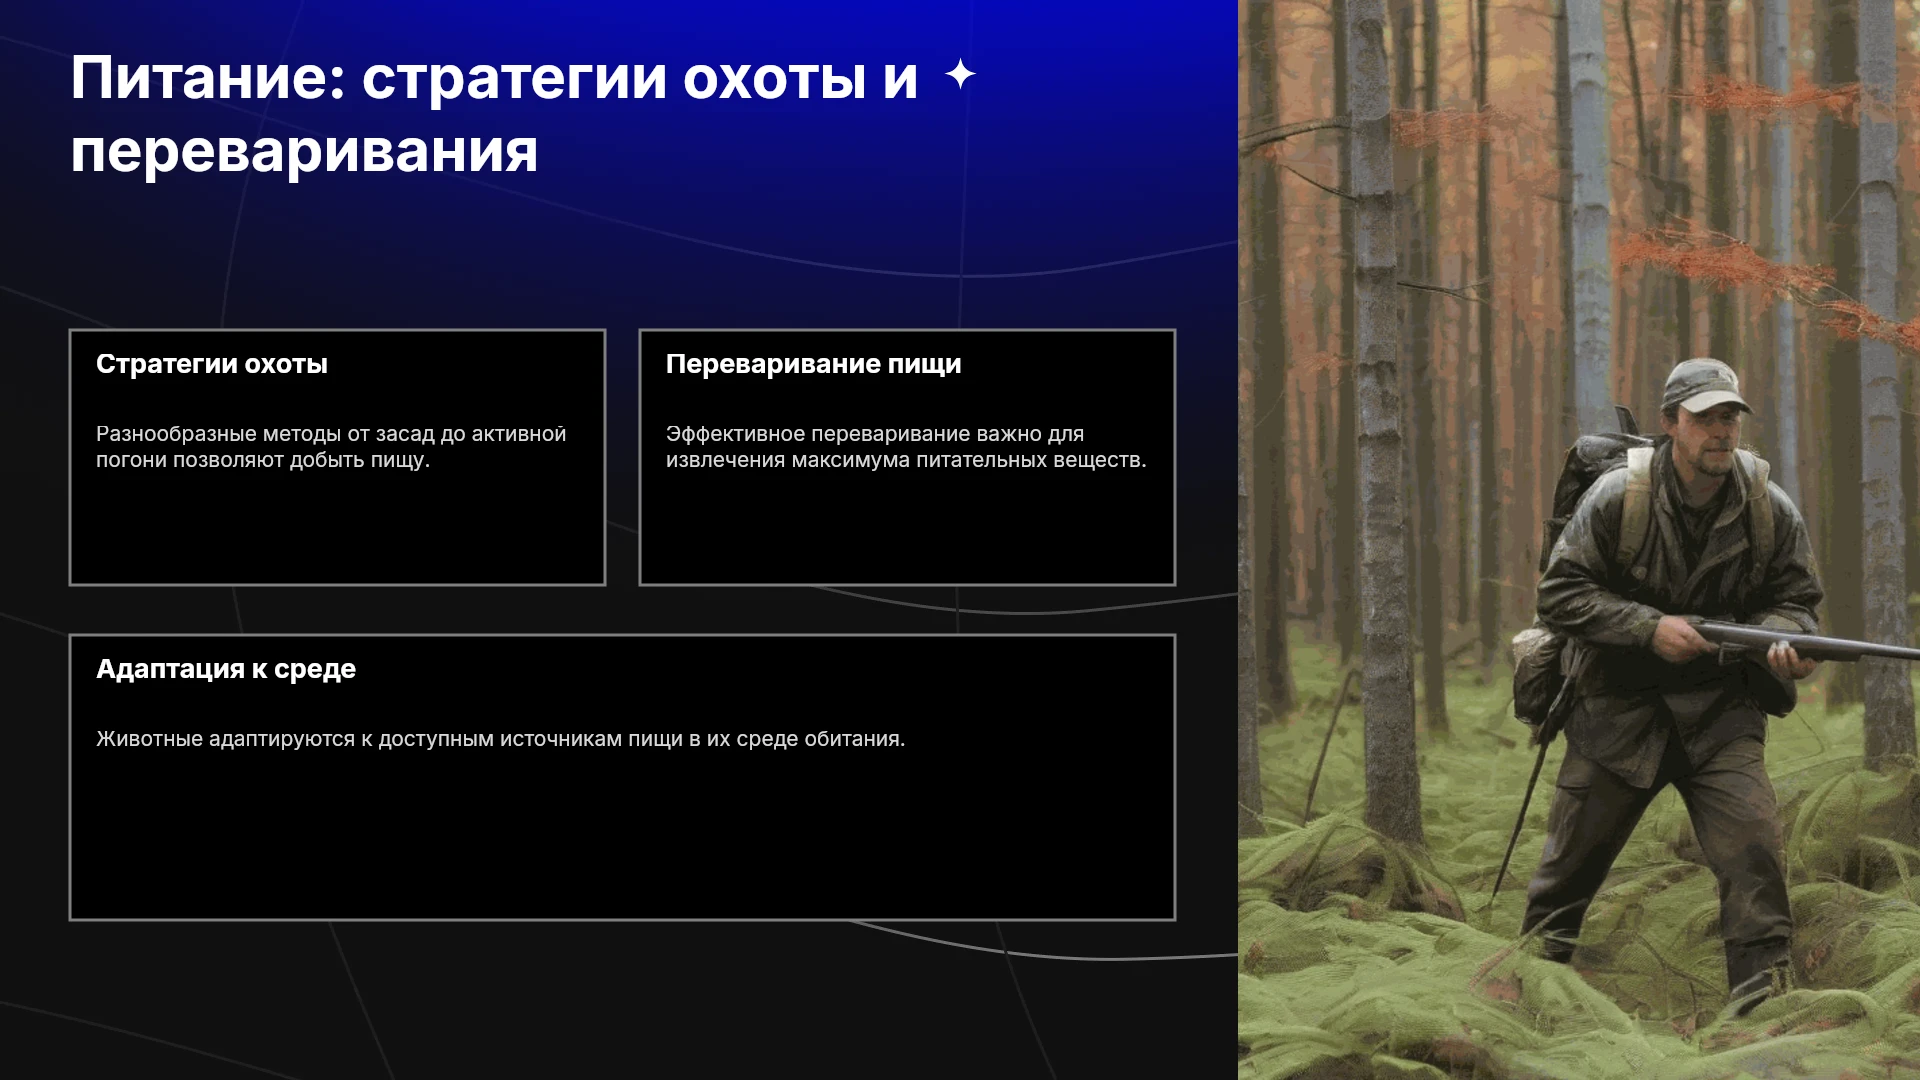The width and height of the screenshot is (1920, 1080).
Task: Select the 'Стратегии охоты' card box
Action: click(337, 457)
